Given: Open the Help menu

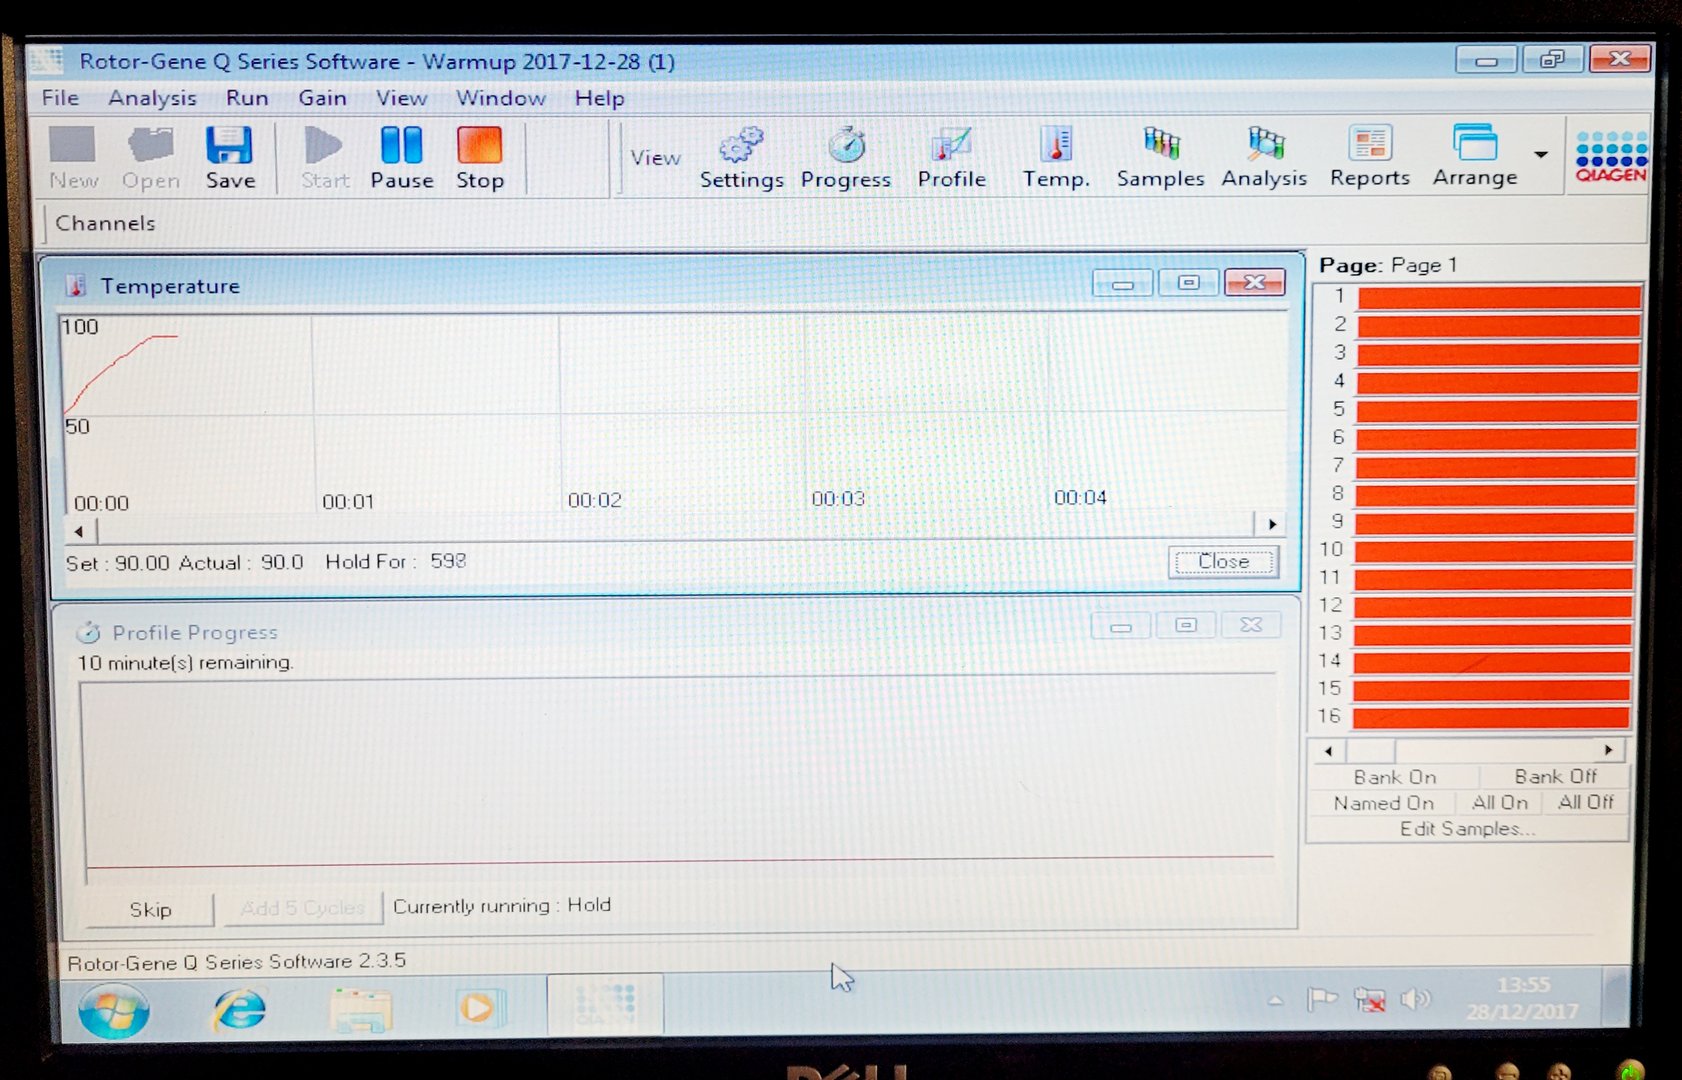Looking at the screenshot, I should coord(599,98).
